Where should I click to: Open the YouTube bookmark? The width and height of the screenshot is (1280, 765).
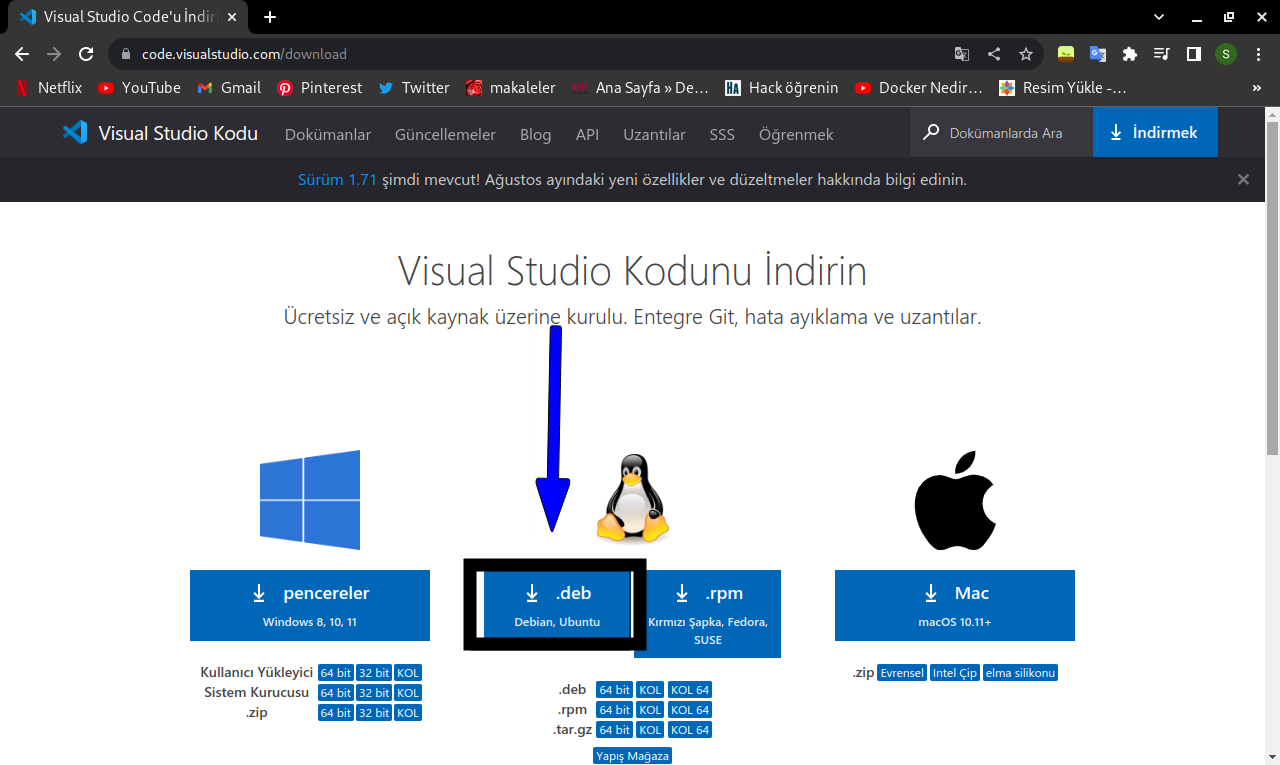tap(139, 88)
